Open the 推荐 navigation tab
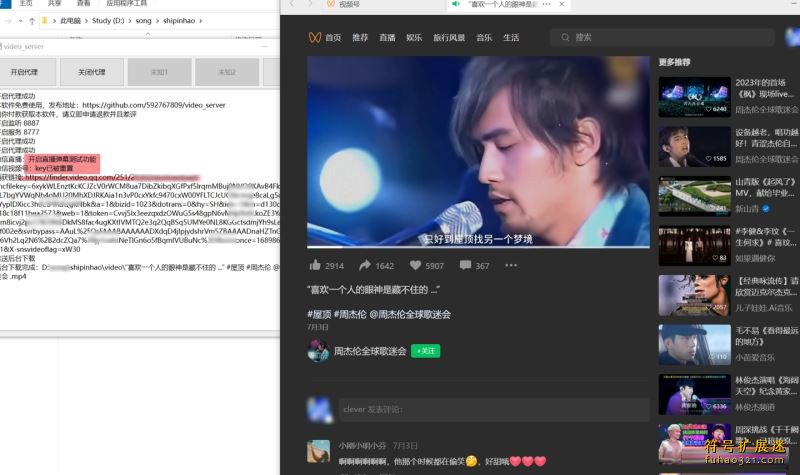 (360, 37)
